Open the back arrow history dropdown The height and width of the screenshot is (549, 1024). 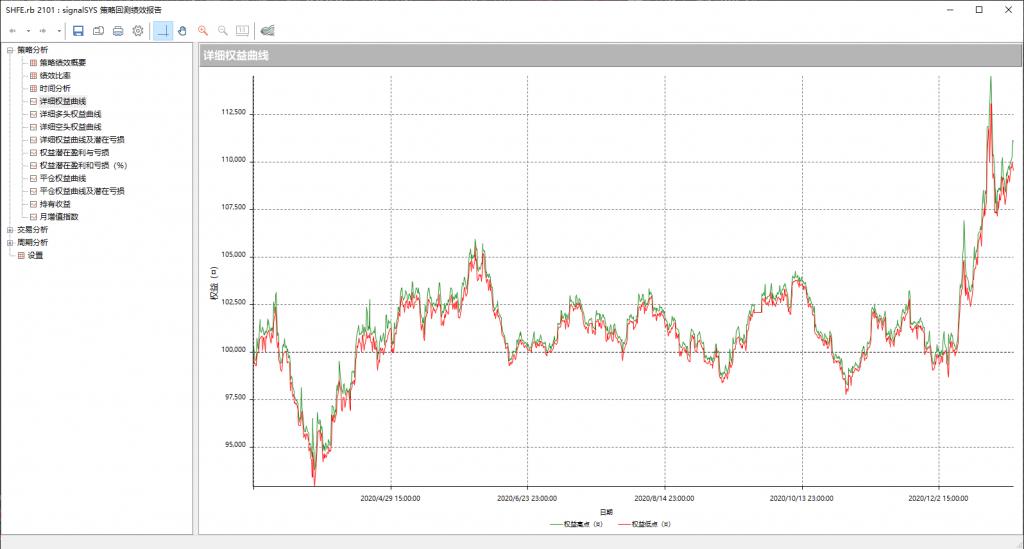point(28,31)
